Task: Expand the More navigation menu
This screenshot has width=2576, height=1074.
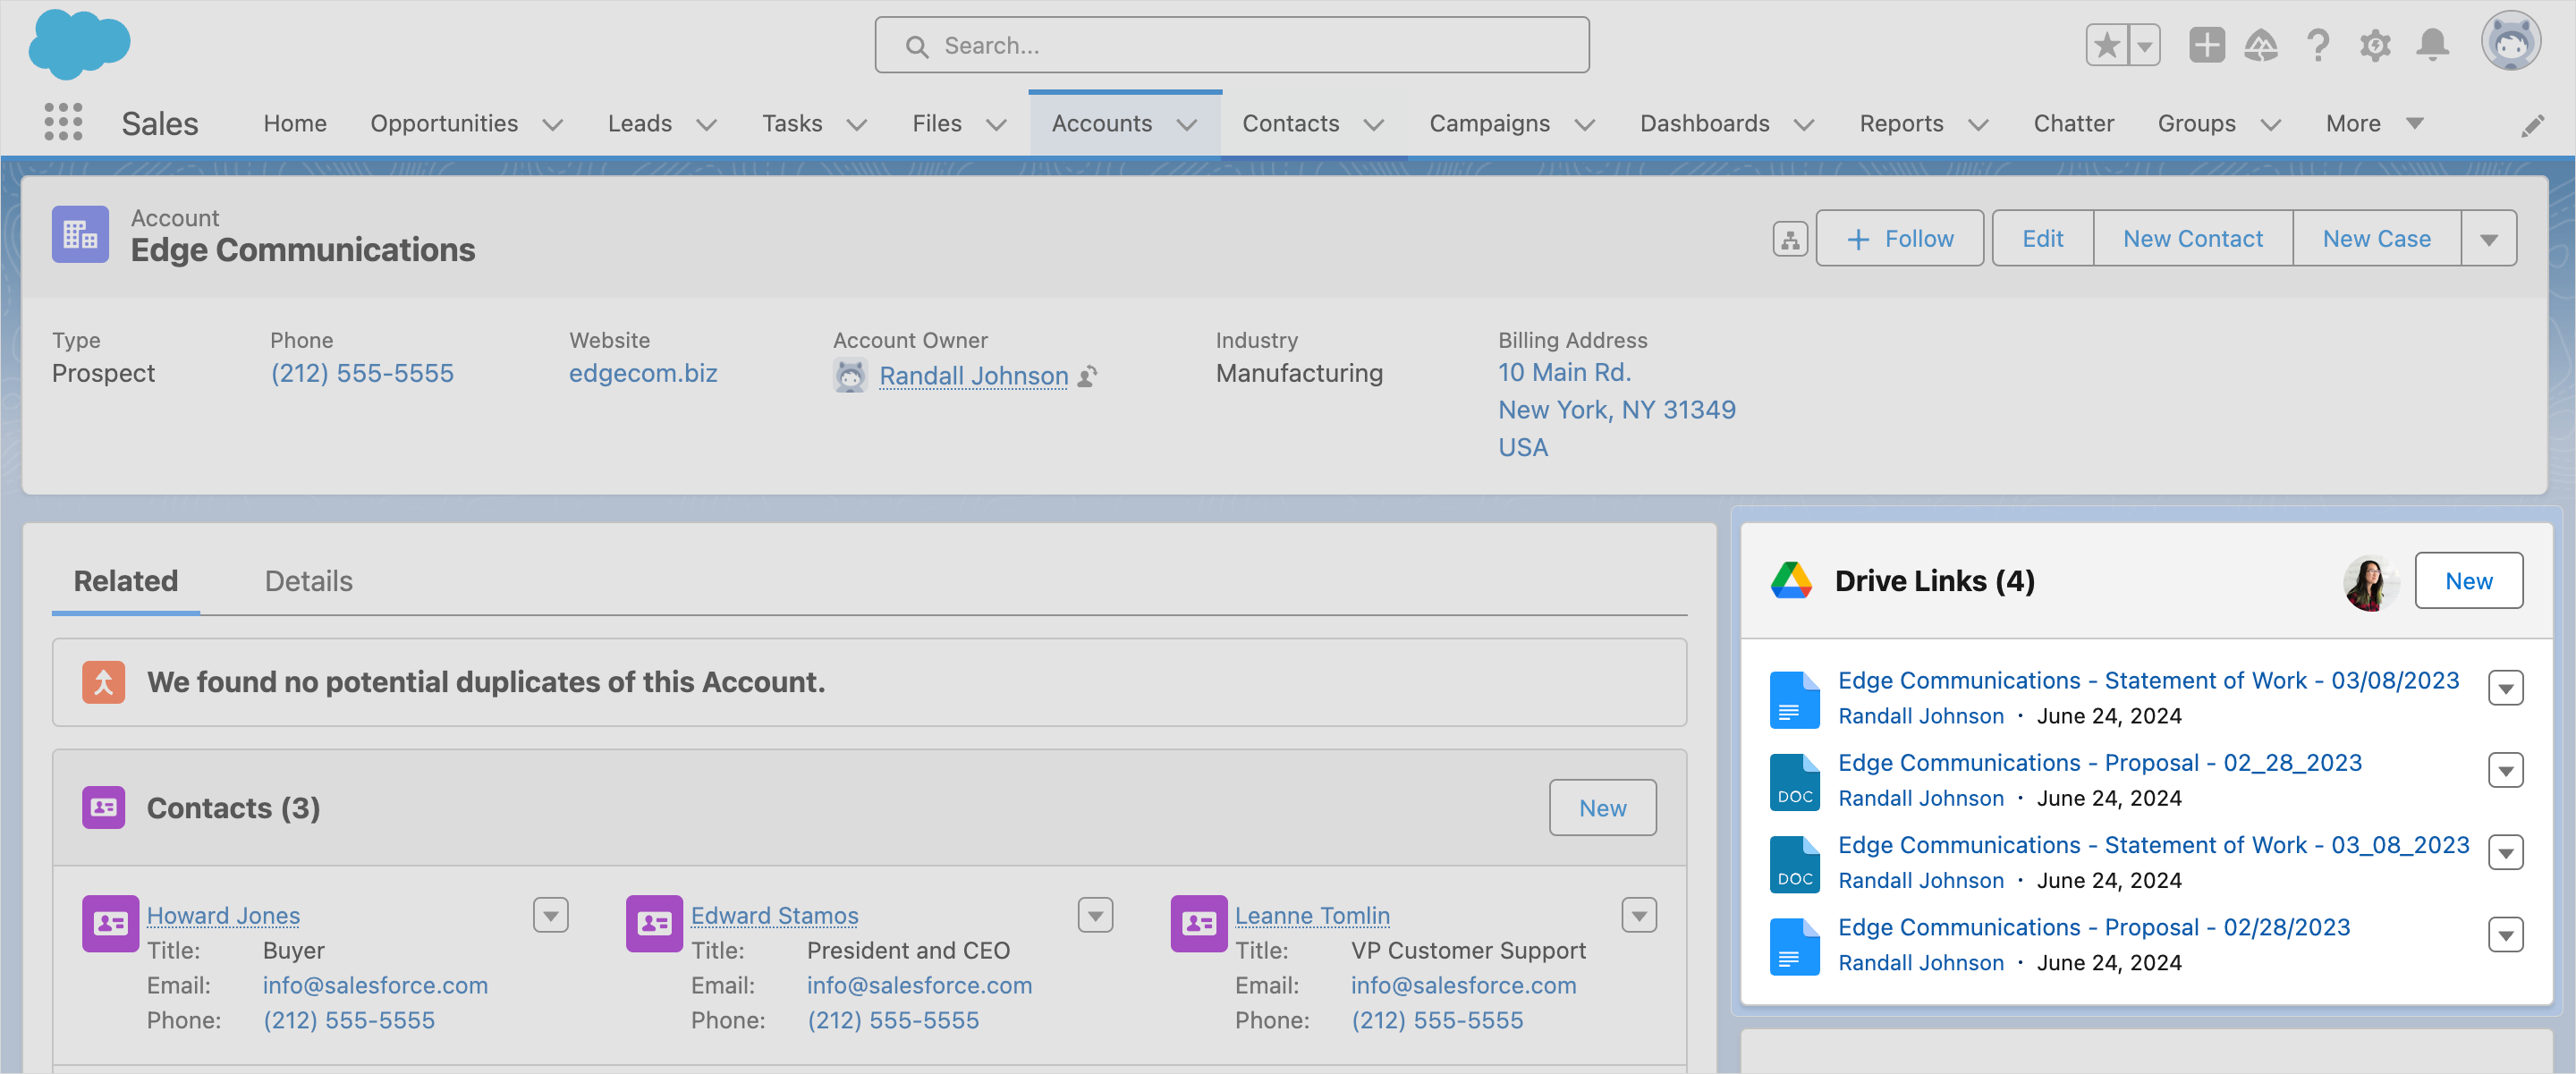Action: tap(2374, 124)
